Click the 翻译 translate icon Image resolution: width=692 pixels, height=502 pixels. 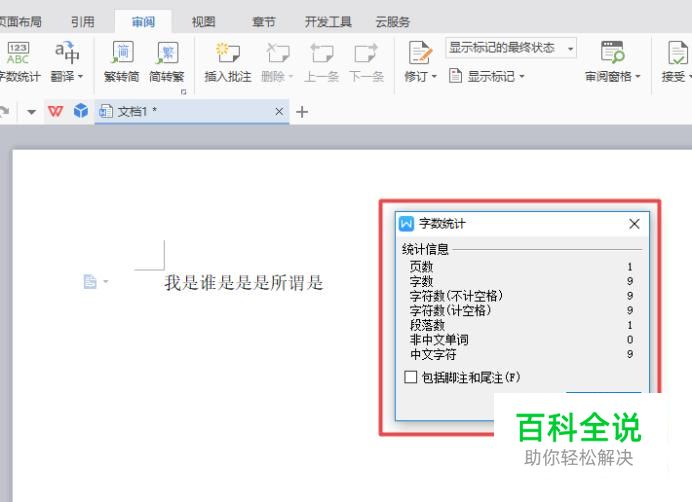(x=66, y=53)
